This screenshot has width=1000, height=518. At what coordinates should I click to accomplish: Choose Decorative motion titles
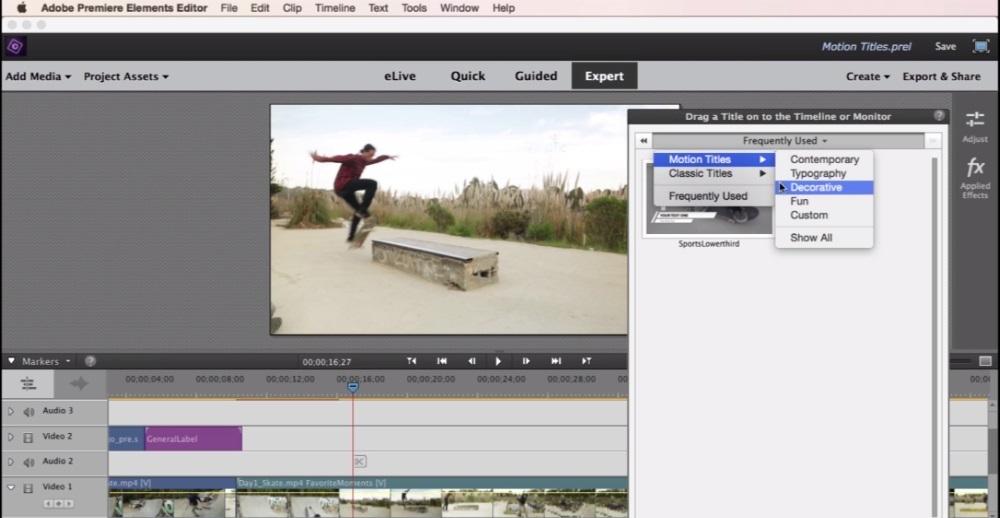pos(824,188)
